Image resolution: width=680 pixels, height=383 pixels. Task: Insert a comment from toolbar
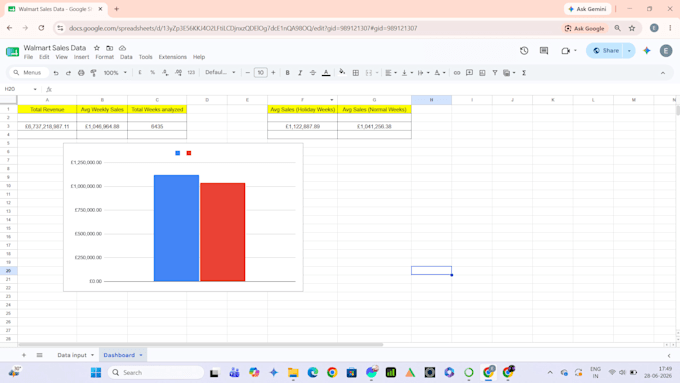pyautogui.click(x=469, y=73)
